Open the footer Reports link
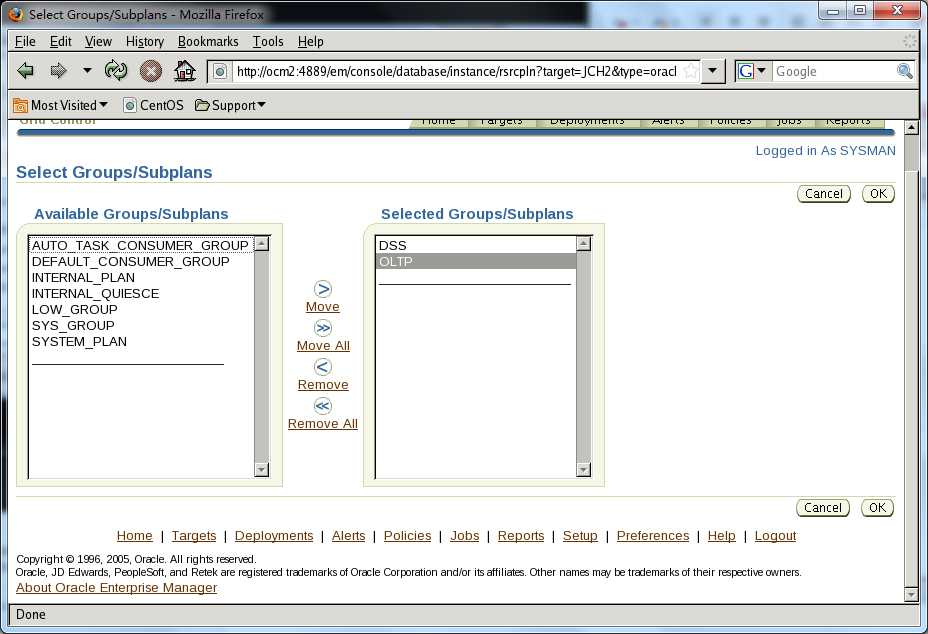928x634 pixels. click(521, 536)
